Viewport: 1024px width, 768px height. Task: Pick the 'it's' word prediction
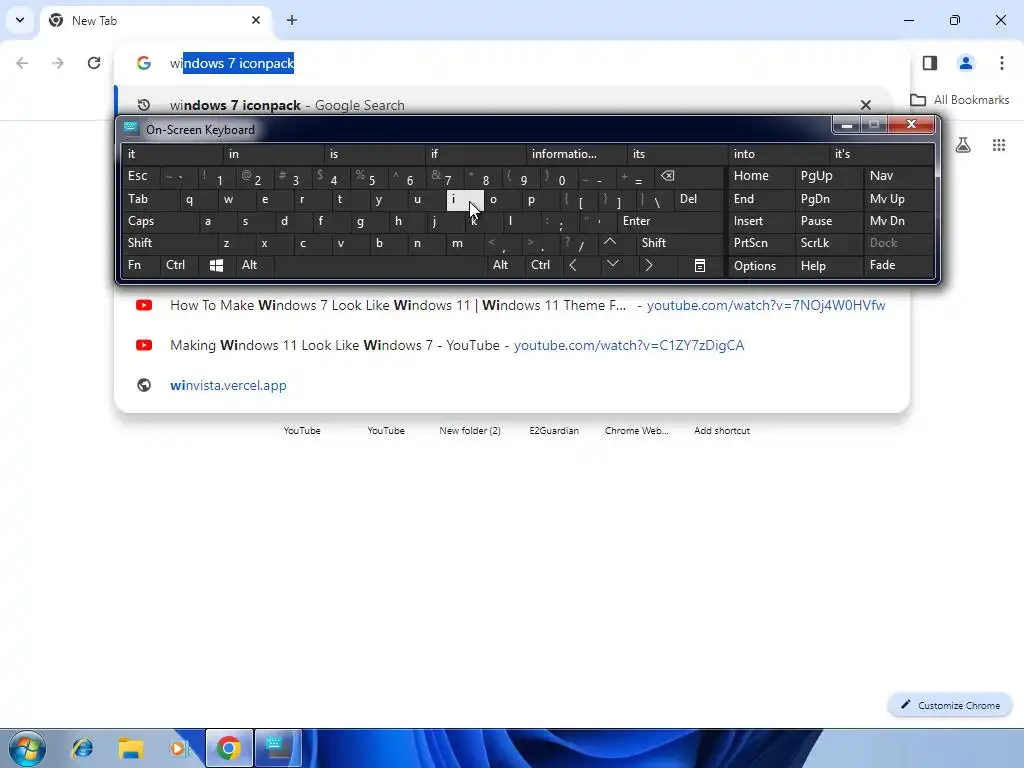click(x=882, y=154)
